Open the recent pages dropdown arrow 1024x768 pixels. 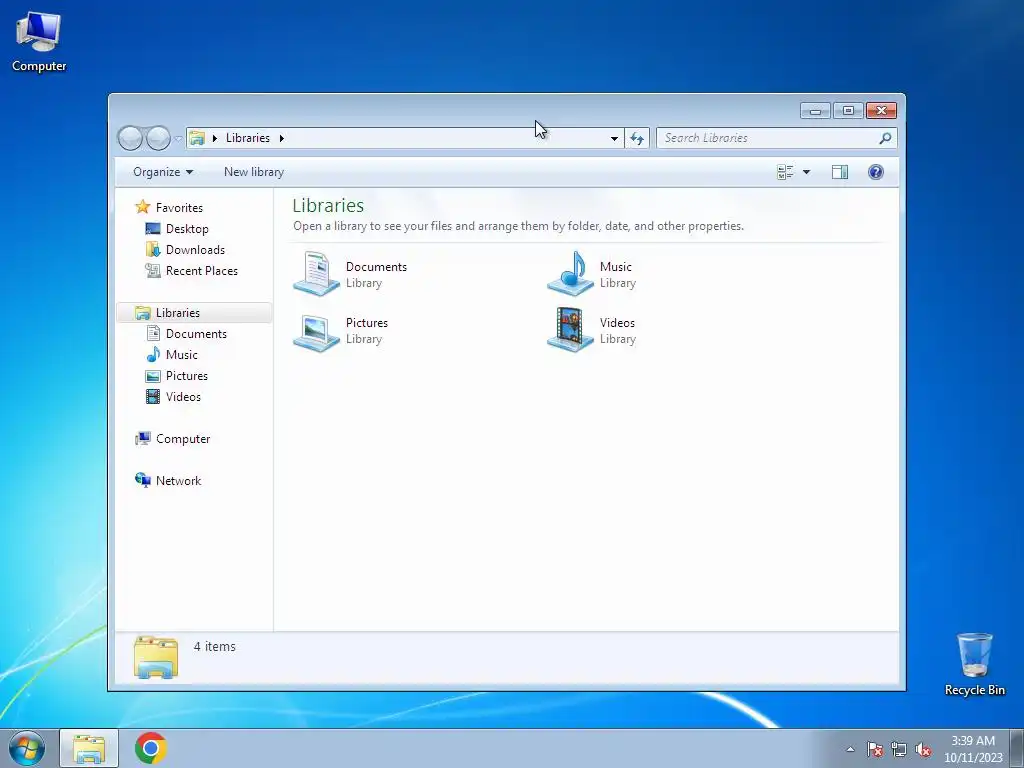click(178, 138)
